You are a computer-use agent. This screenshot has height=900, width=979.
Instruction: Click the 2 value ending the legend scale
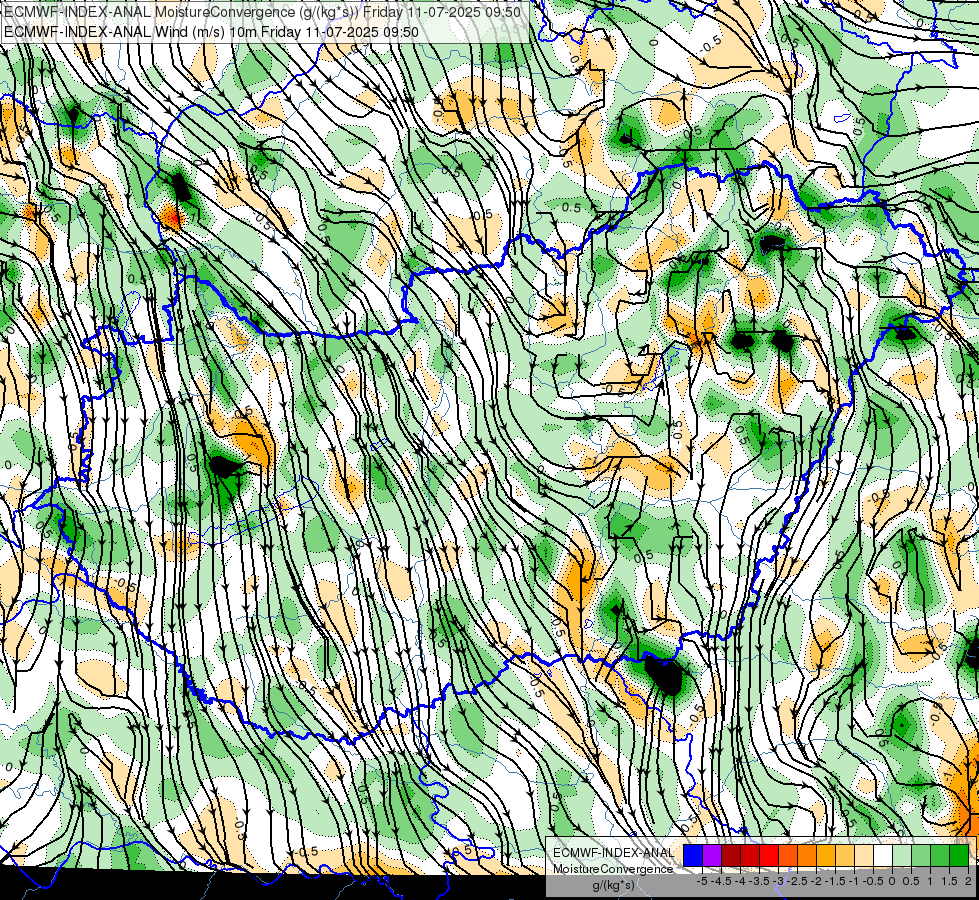968,881
